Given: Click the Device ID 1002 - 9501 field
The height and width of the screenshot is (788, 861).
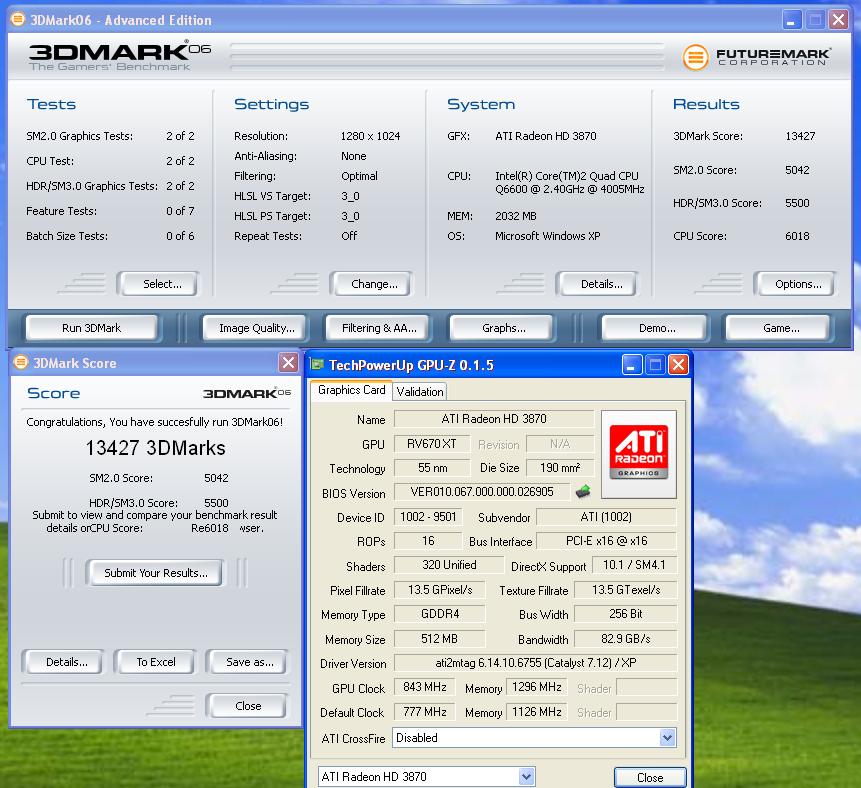Looking at the screenshot, I should pos(428,517).
